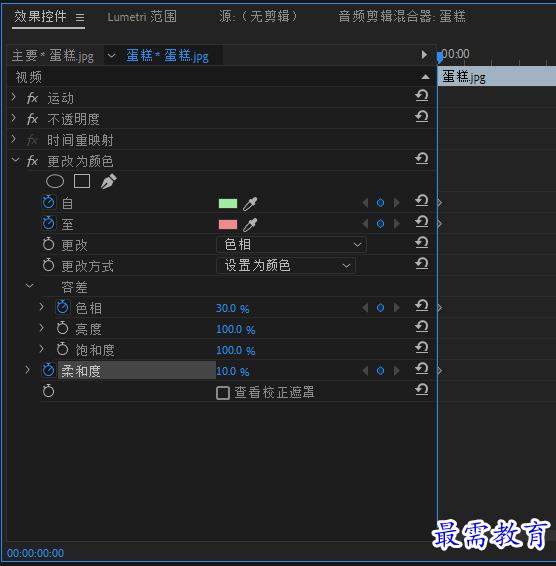Add keyframe for 自 parameter

coord(380,203)
